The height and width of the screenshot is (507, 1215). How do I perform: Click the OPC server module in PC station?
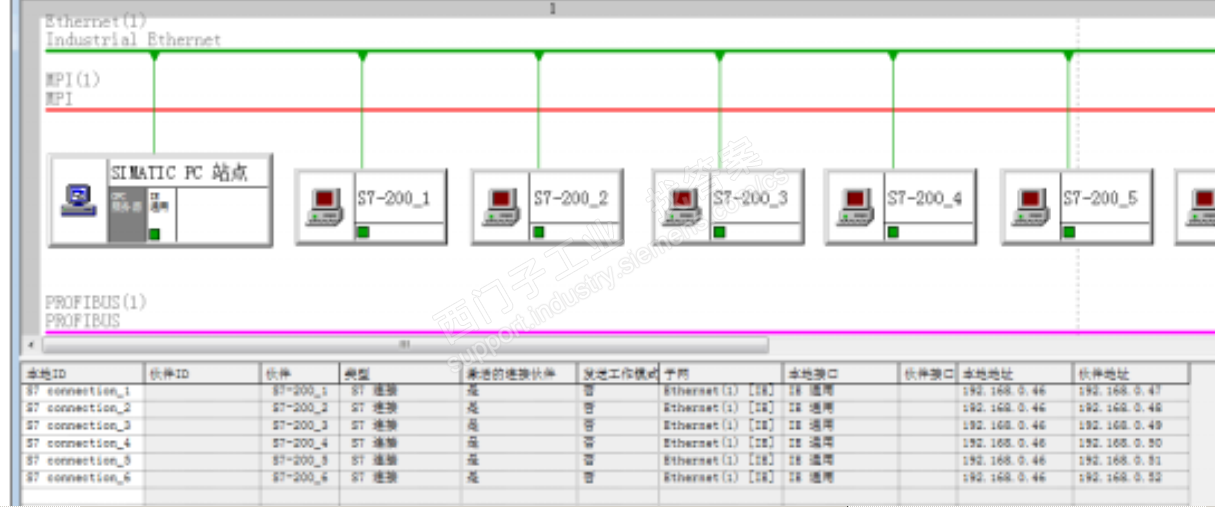pos(127,214)
